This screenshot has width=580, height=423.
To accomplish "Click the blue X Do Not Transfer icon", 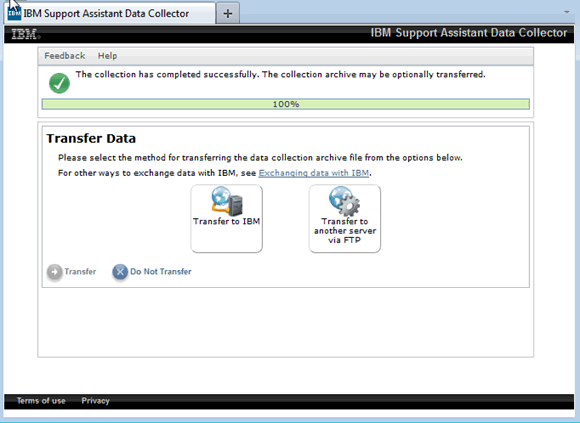I will (x=120, y=272).
